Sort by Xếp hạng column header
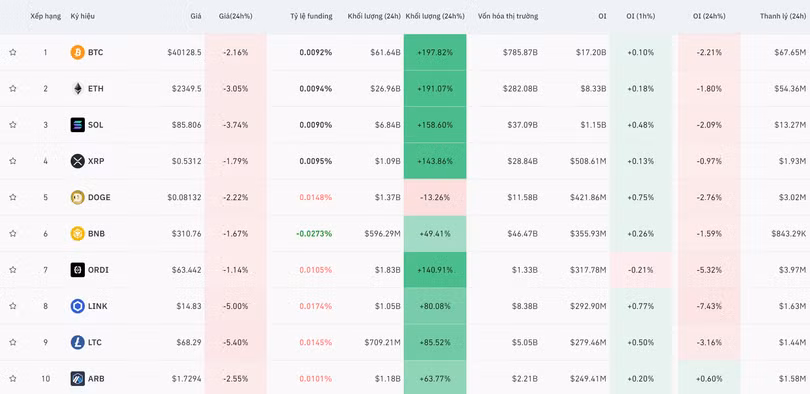 pos(45,16)
